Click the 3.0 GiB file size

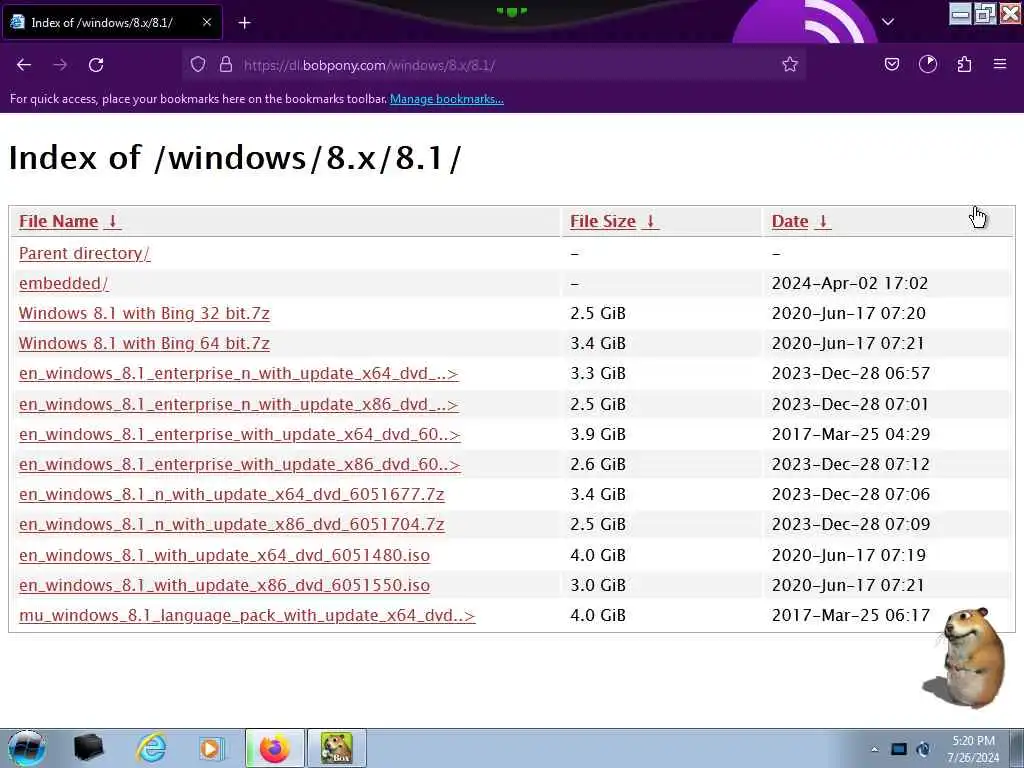pyautogui.click(x=598, y=585)
